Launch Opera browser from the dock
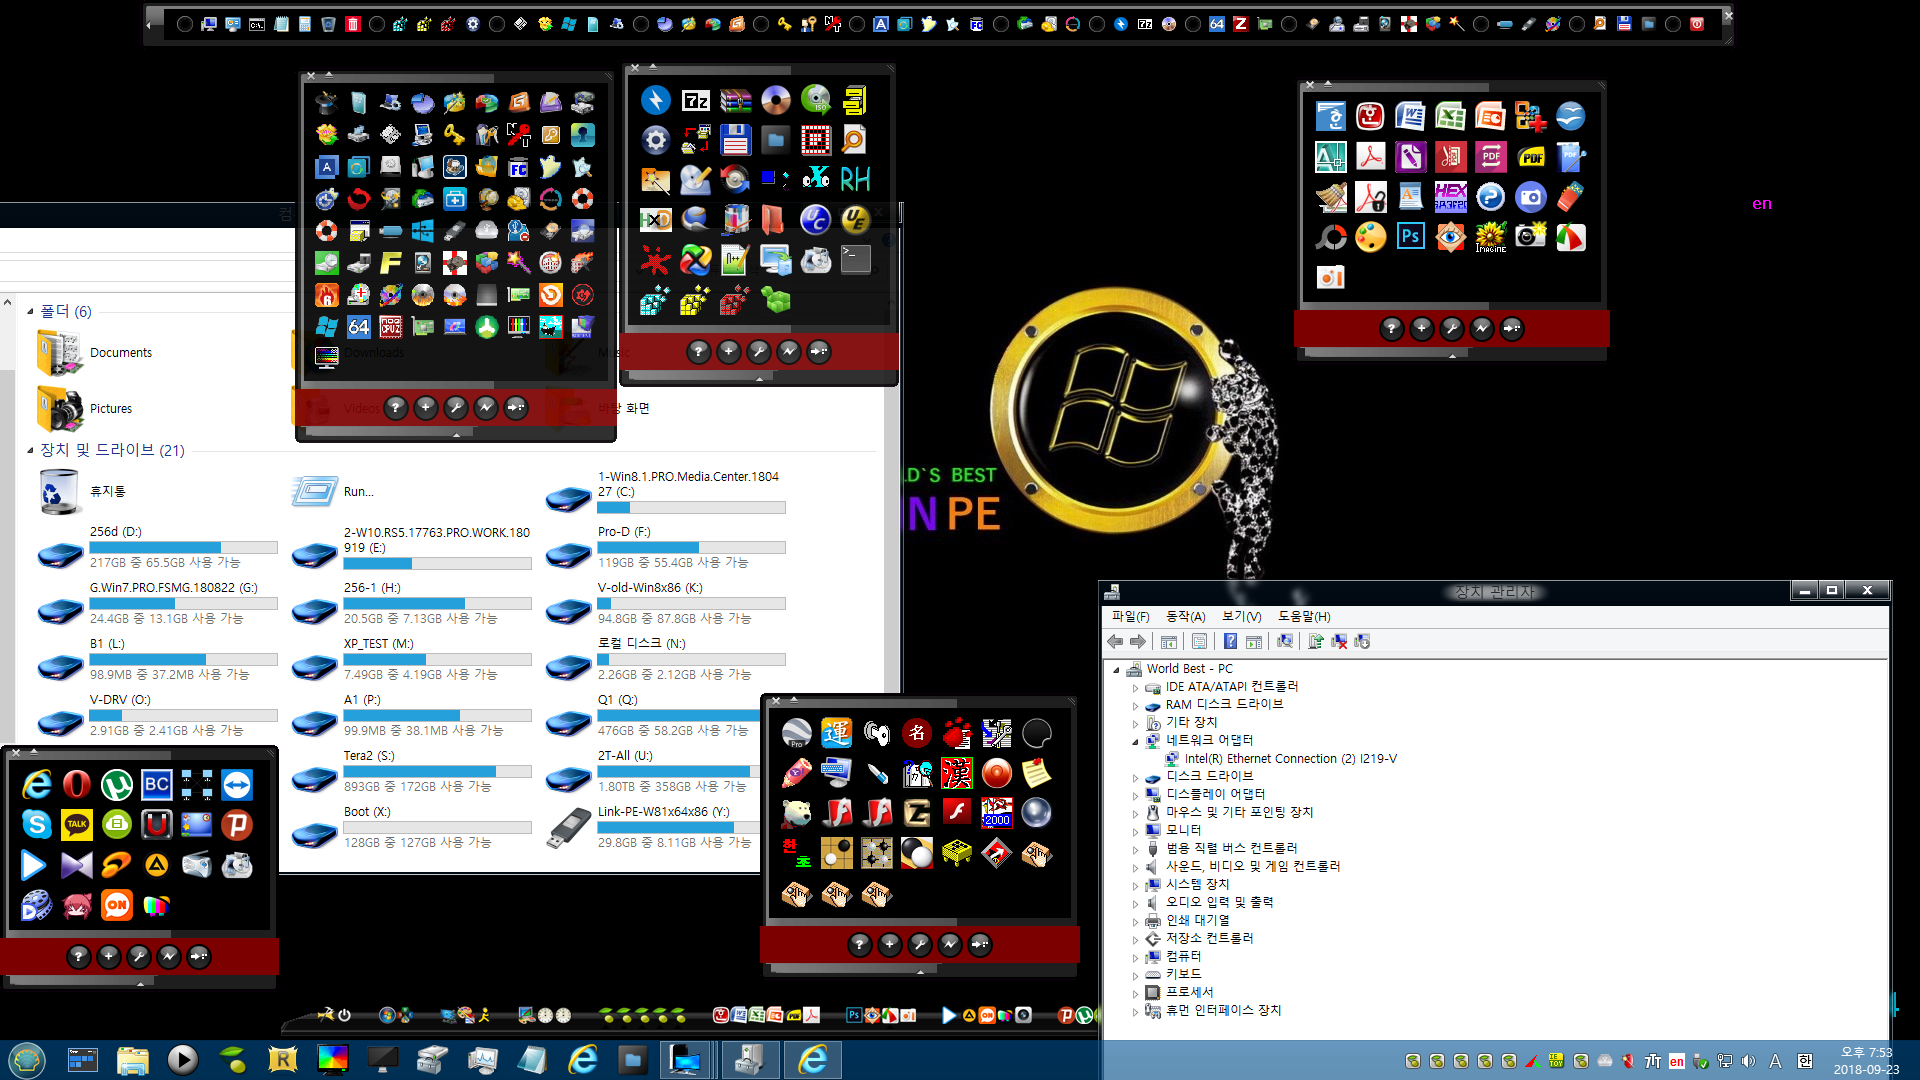The image size is (1920, 1080). [x=77, y=785]
